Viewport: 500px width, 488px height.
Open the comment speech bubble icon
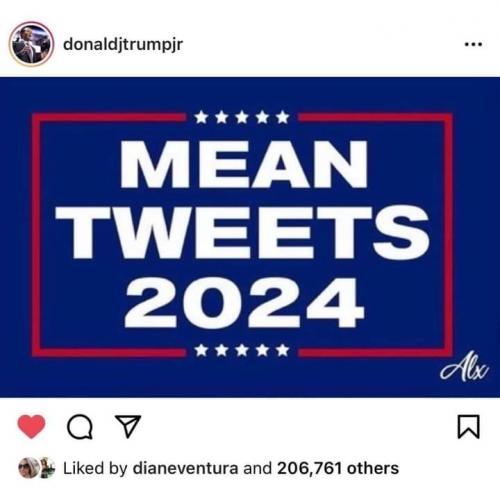(x=80, y=427)
